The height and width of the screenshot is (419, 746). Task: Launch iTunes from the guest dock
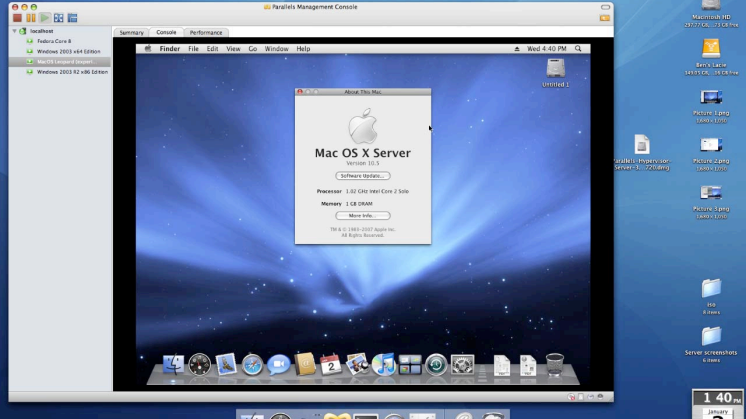click(383, 365)
